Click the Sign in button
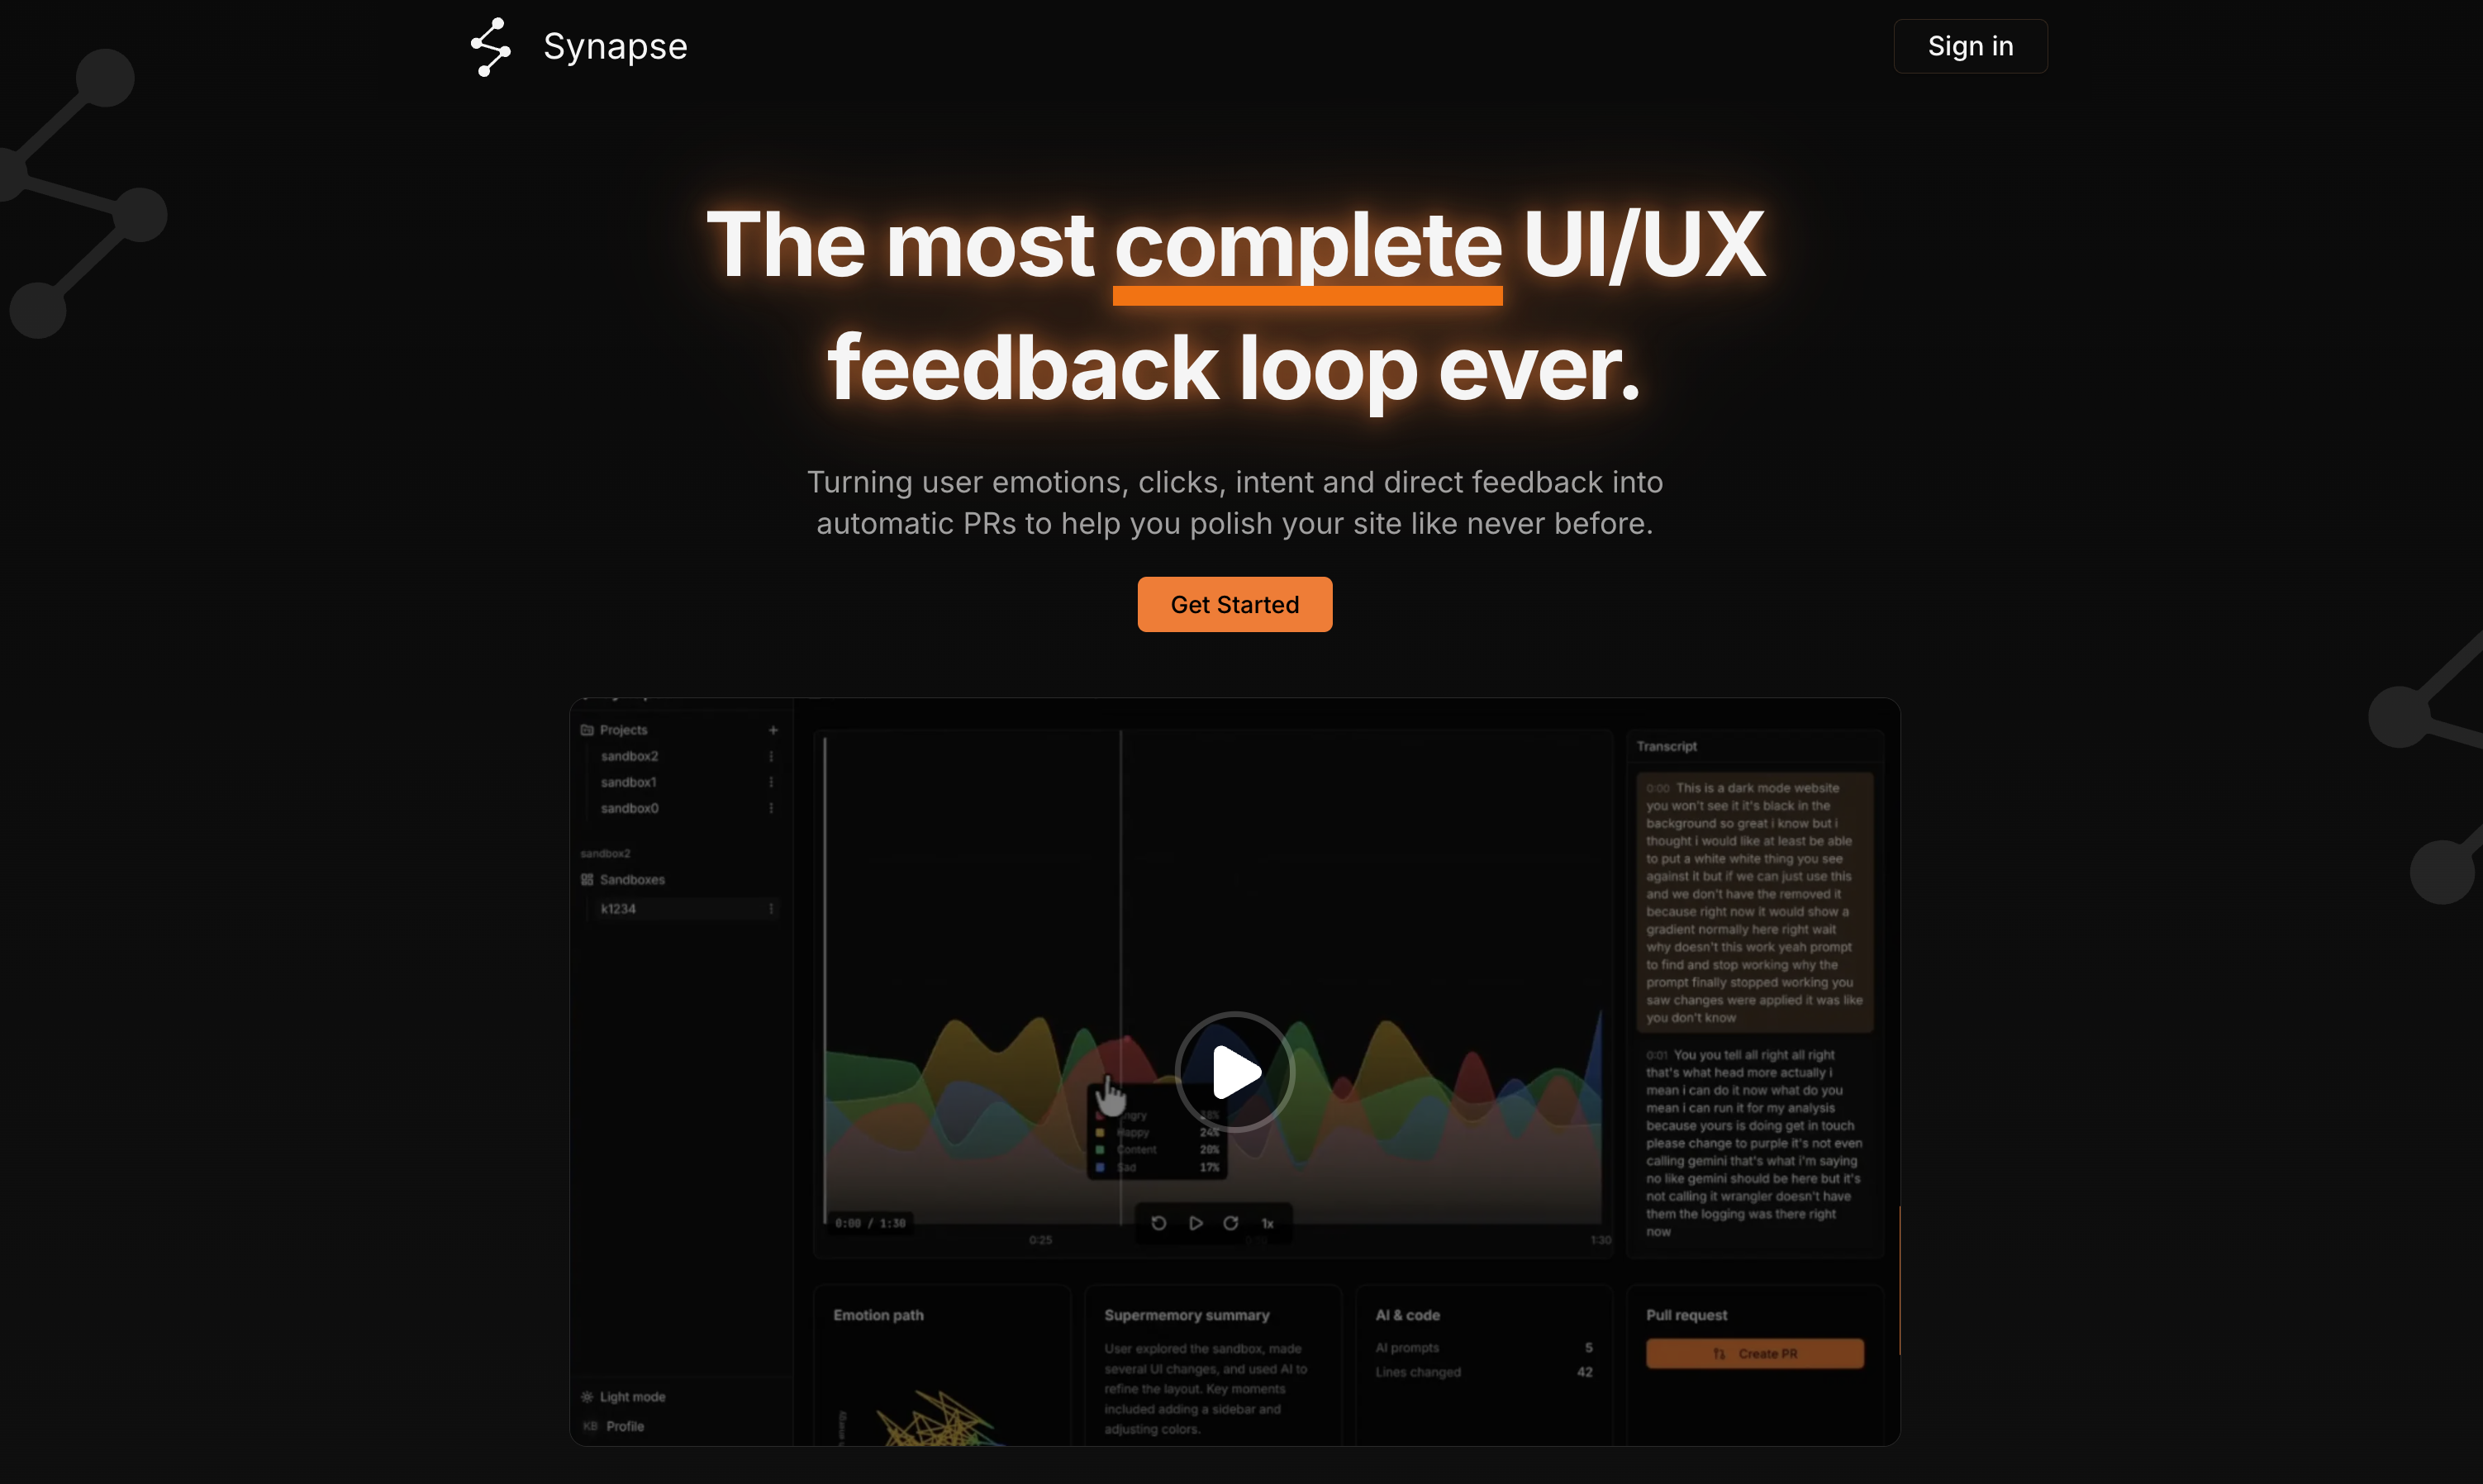 [1969, 46]
